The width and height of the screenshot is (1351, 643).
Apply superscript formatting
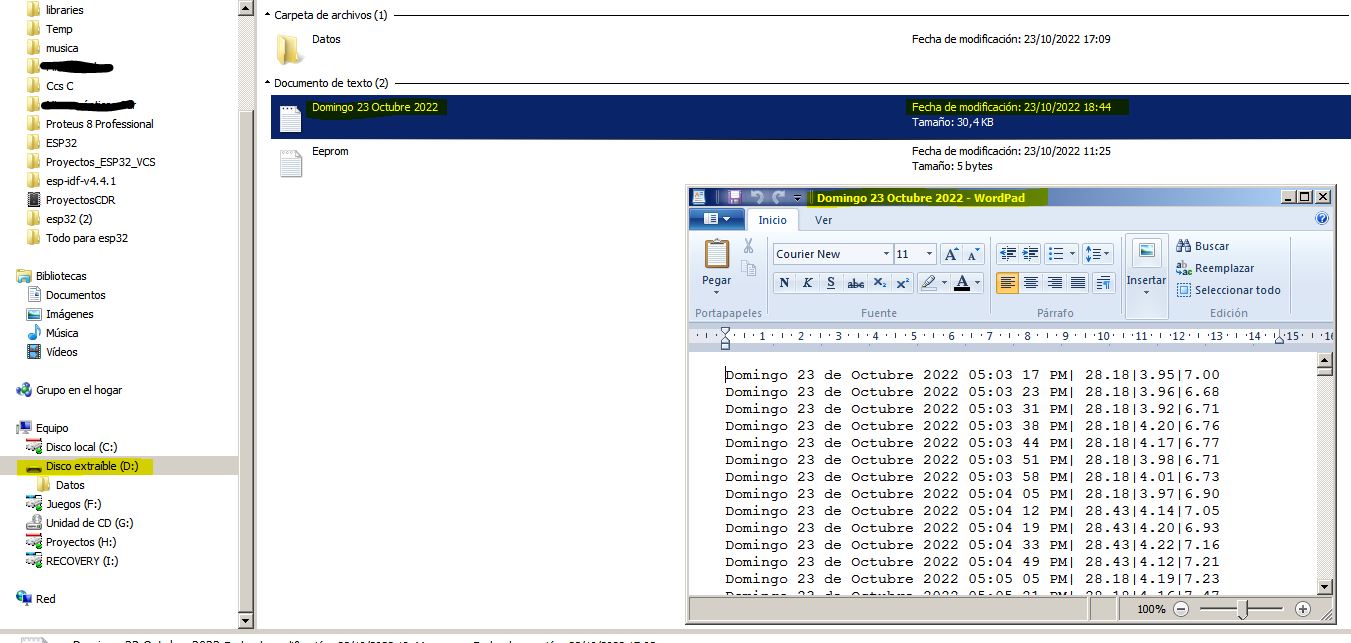[x=902, y=283]
